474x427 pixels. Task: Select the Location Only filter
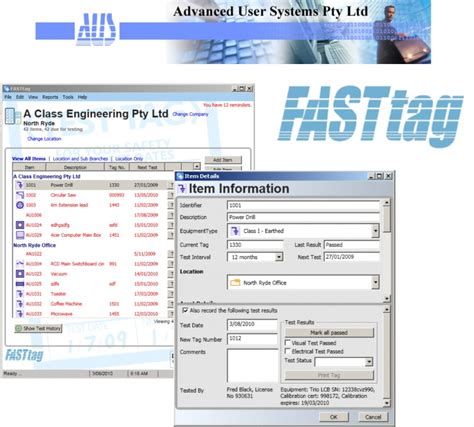click(129, 159)
